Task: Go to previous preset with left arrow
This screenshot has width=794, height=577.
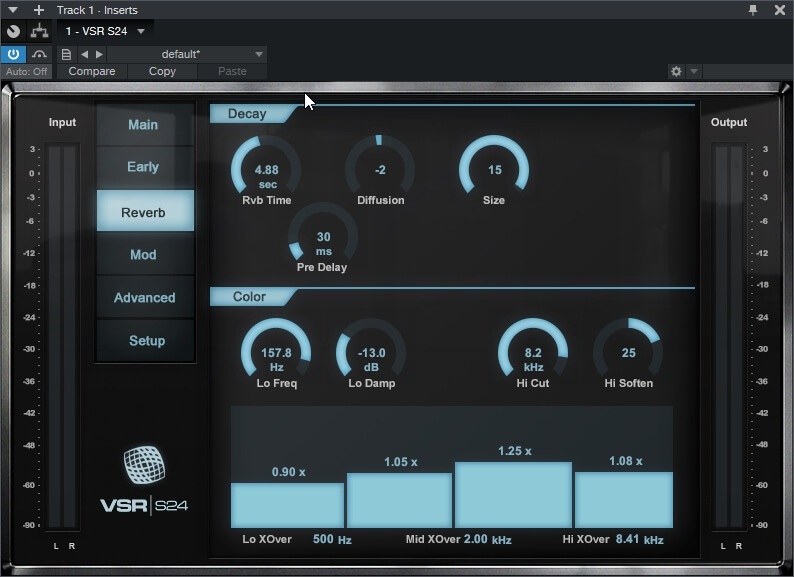Action: [85, 54]
